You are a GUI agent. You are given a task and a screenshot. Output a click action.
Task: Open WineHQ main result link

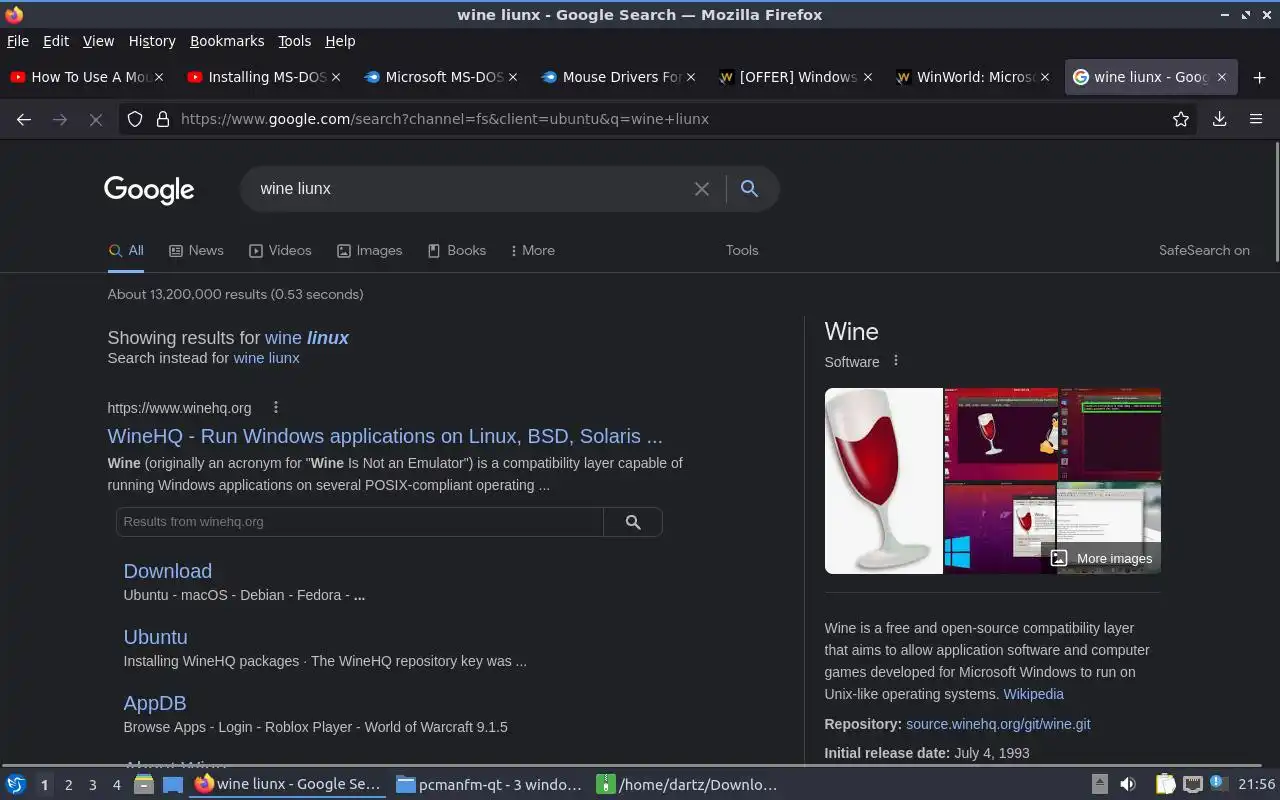coord(385,436)
